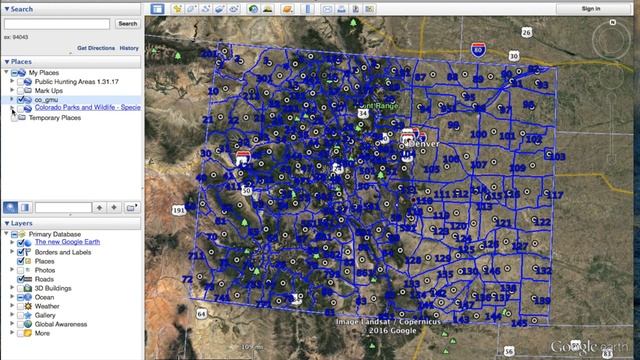
Task: Collapse the My Places tree node
Action: click(6, 72)
